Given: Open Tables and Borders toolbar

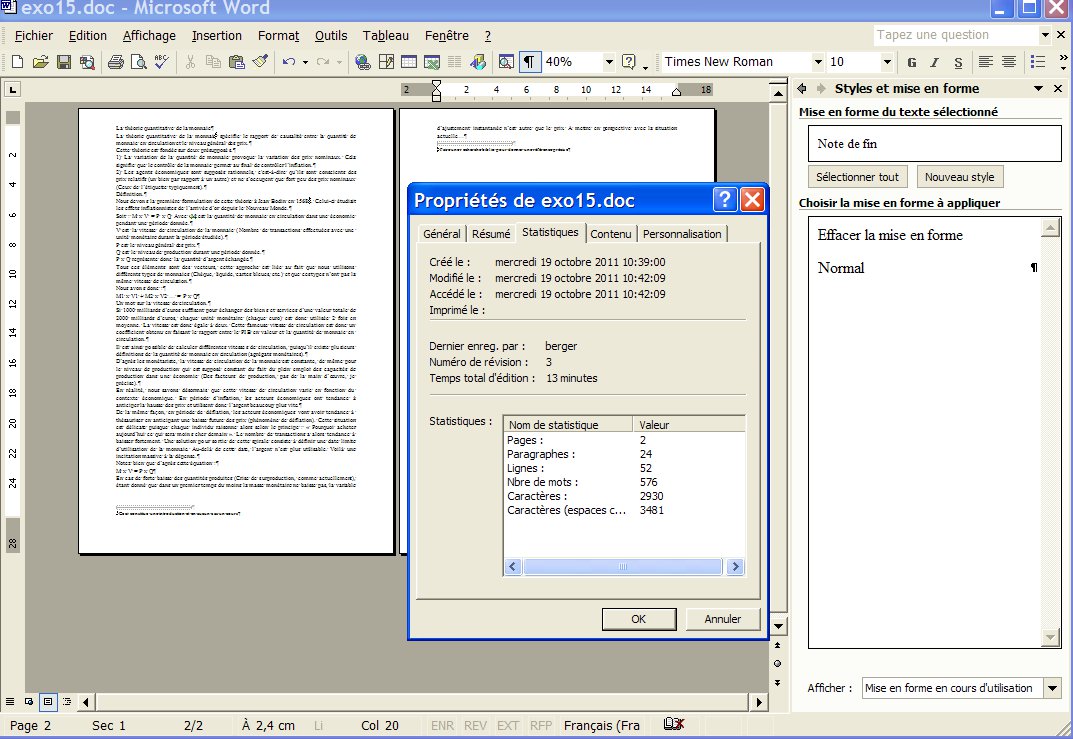Looking at the screenshot, I should click(386, 62).
